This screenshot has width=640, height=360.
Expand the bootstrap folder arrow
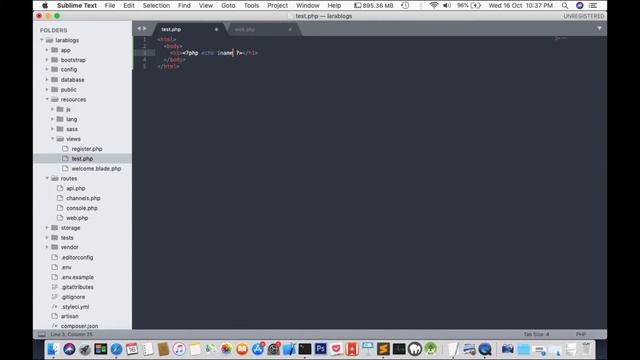(x=47, y=60)
